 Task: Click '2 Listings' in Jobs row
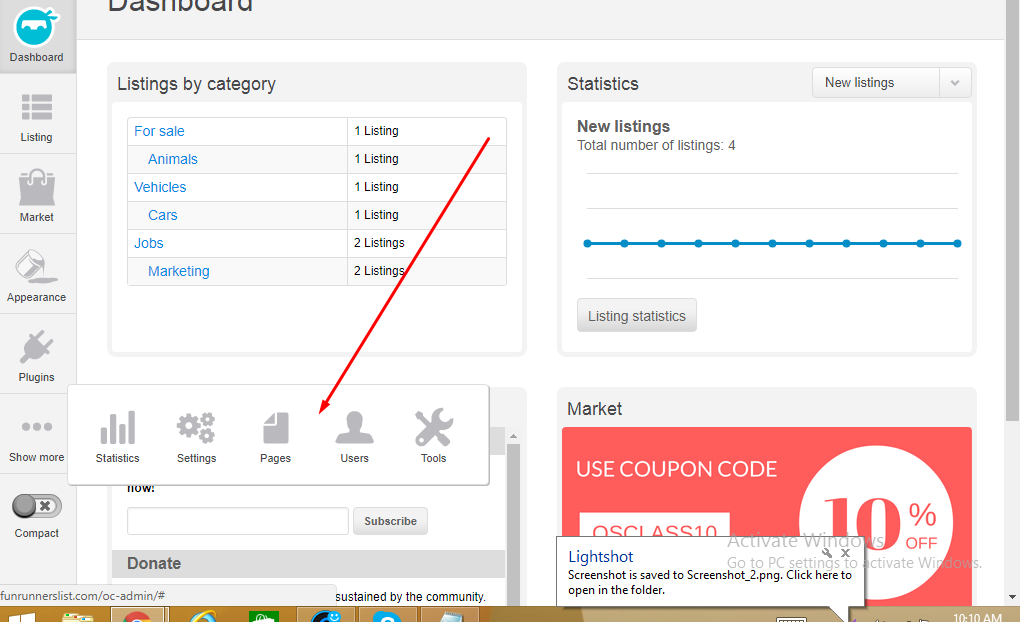(379, 243)
